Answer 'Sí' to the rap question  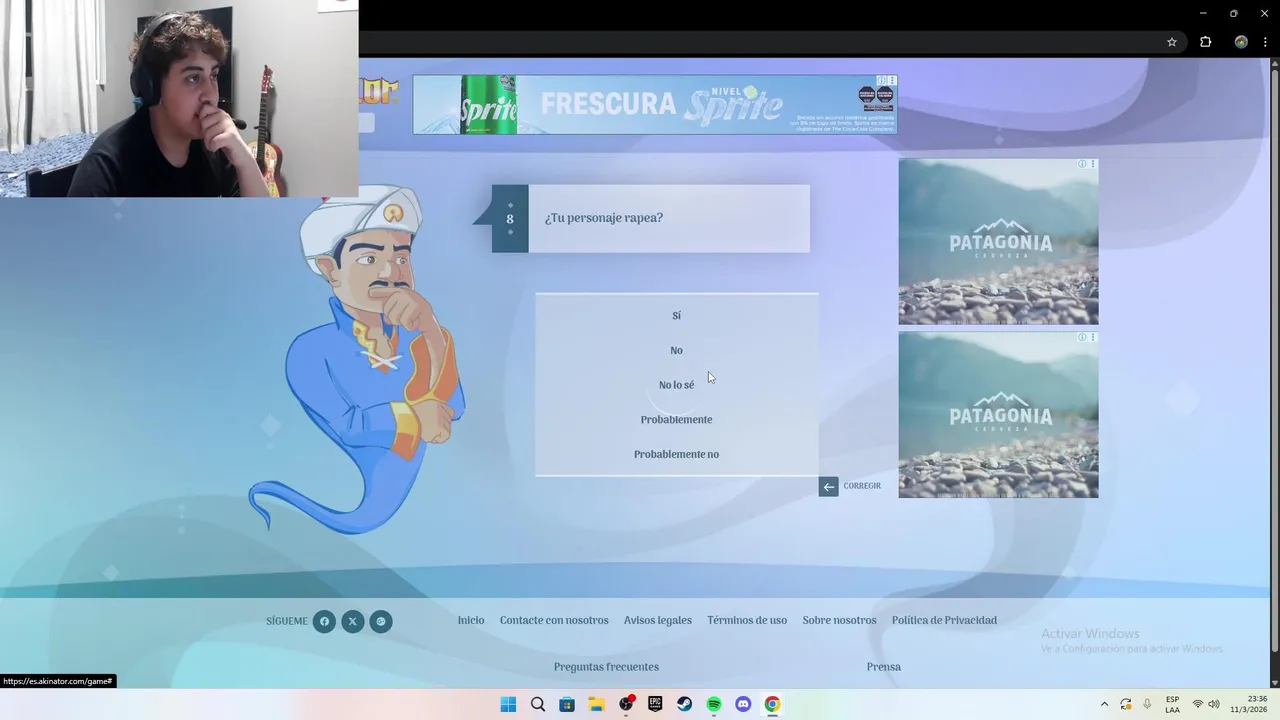tap(676, 315)
